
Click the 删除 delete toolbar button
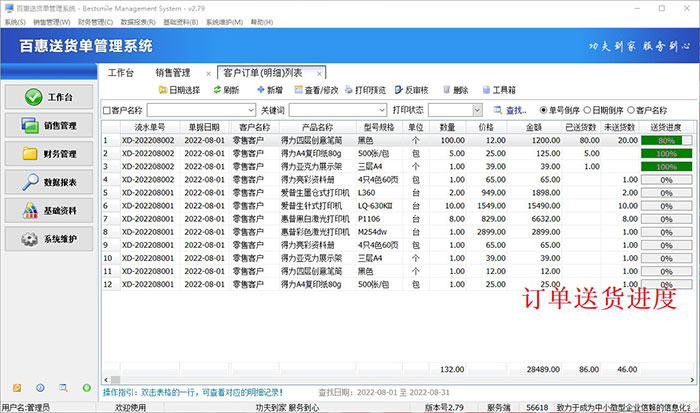[455, 90]
